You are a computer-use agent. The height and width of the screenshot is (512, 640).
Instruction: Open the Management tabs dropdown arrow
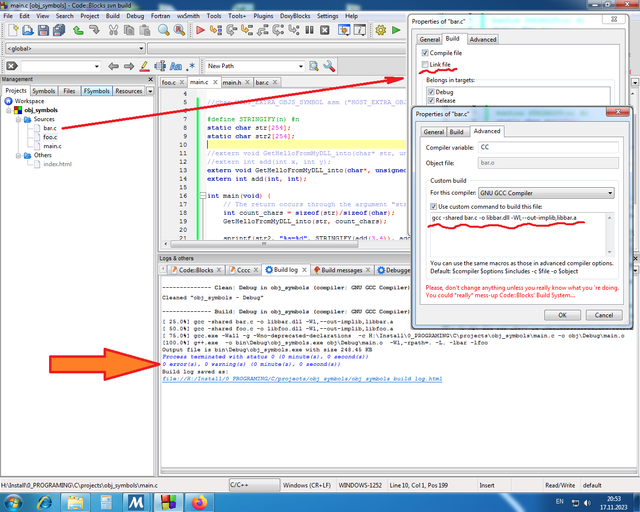pyautogui.click(x=150, y=91)
